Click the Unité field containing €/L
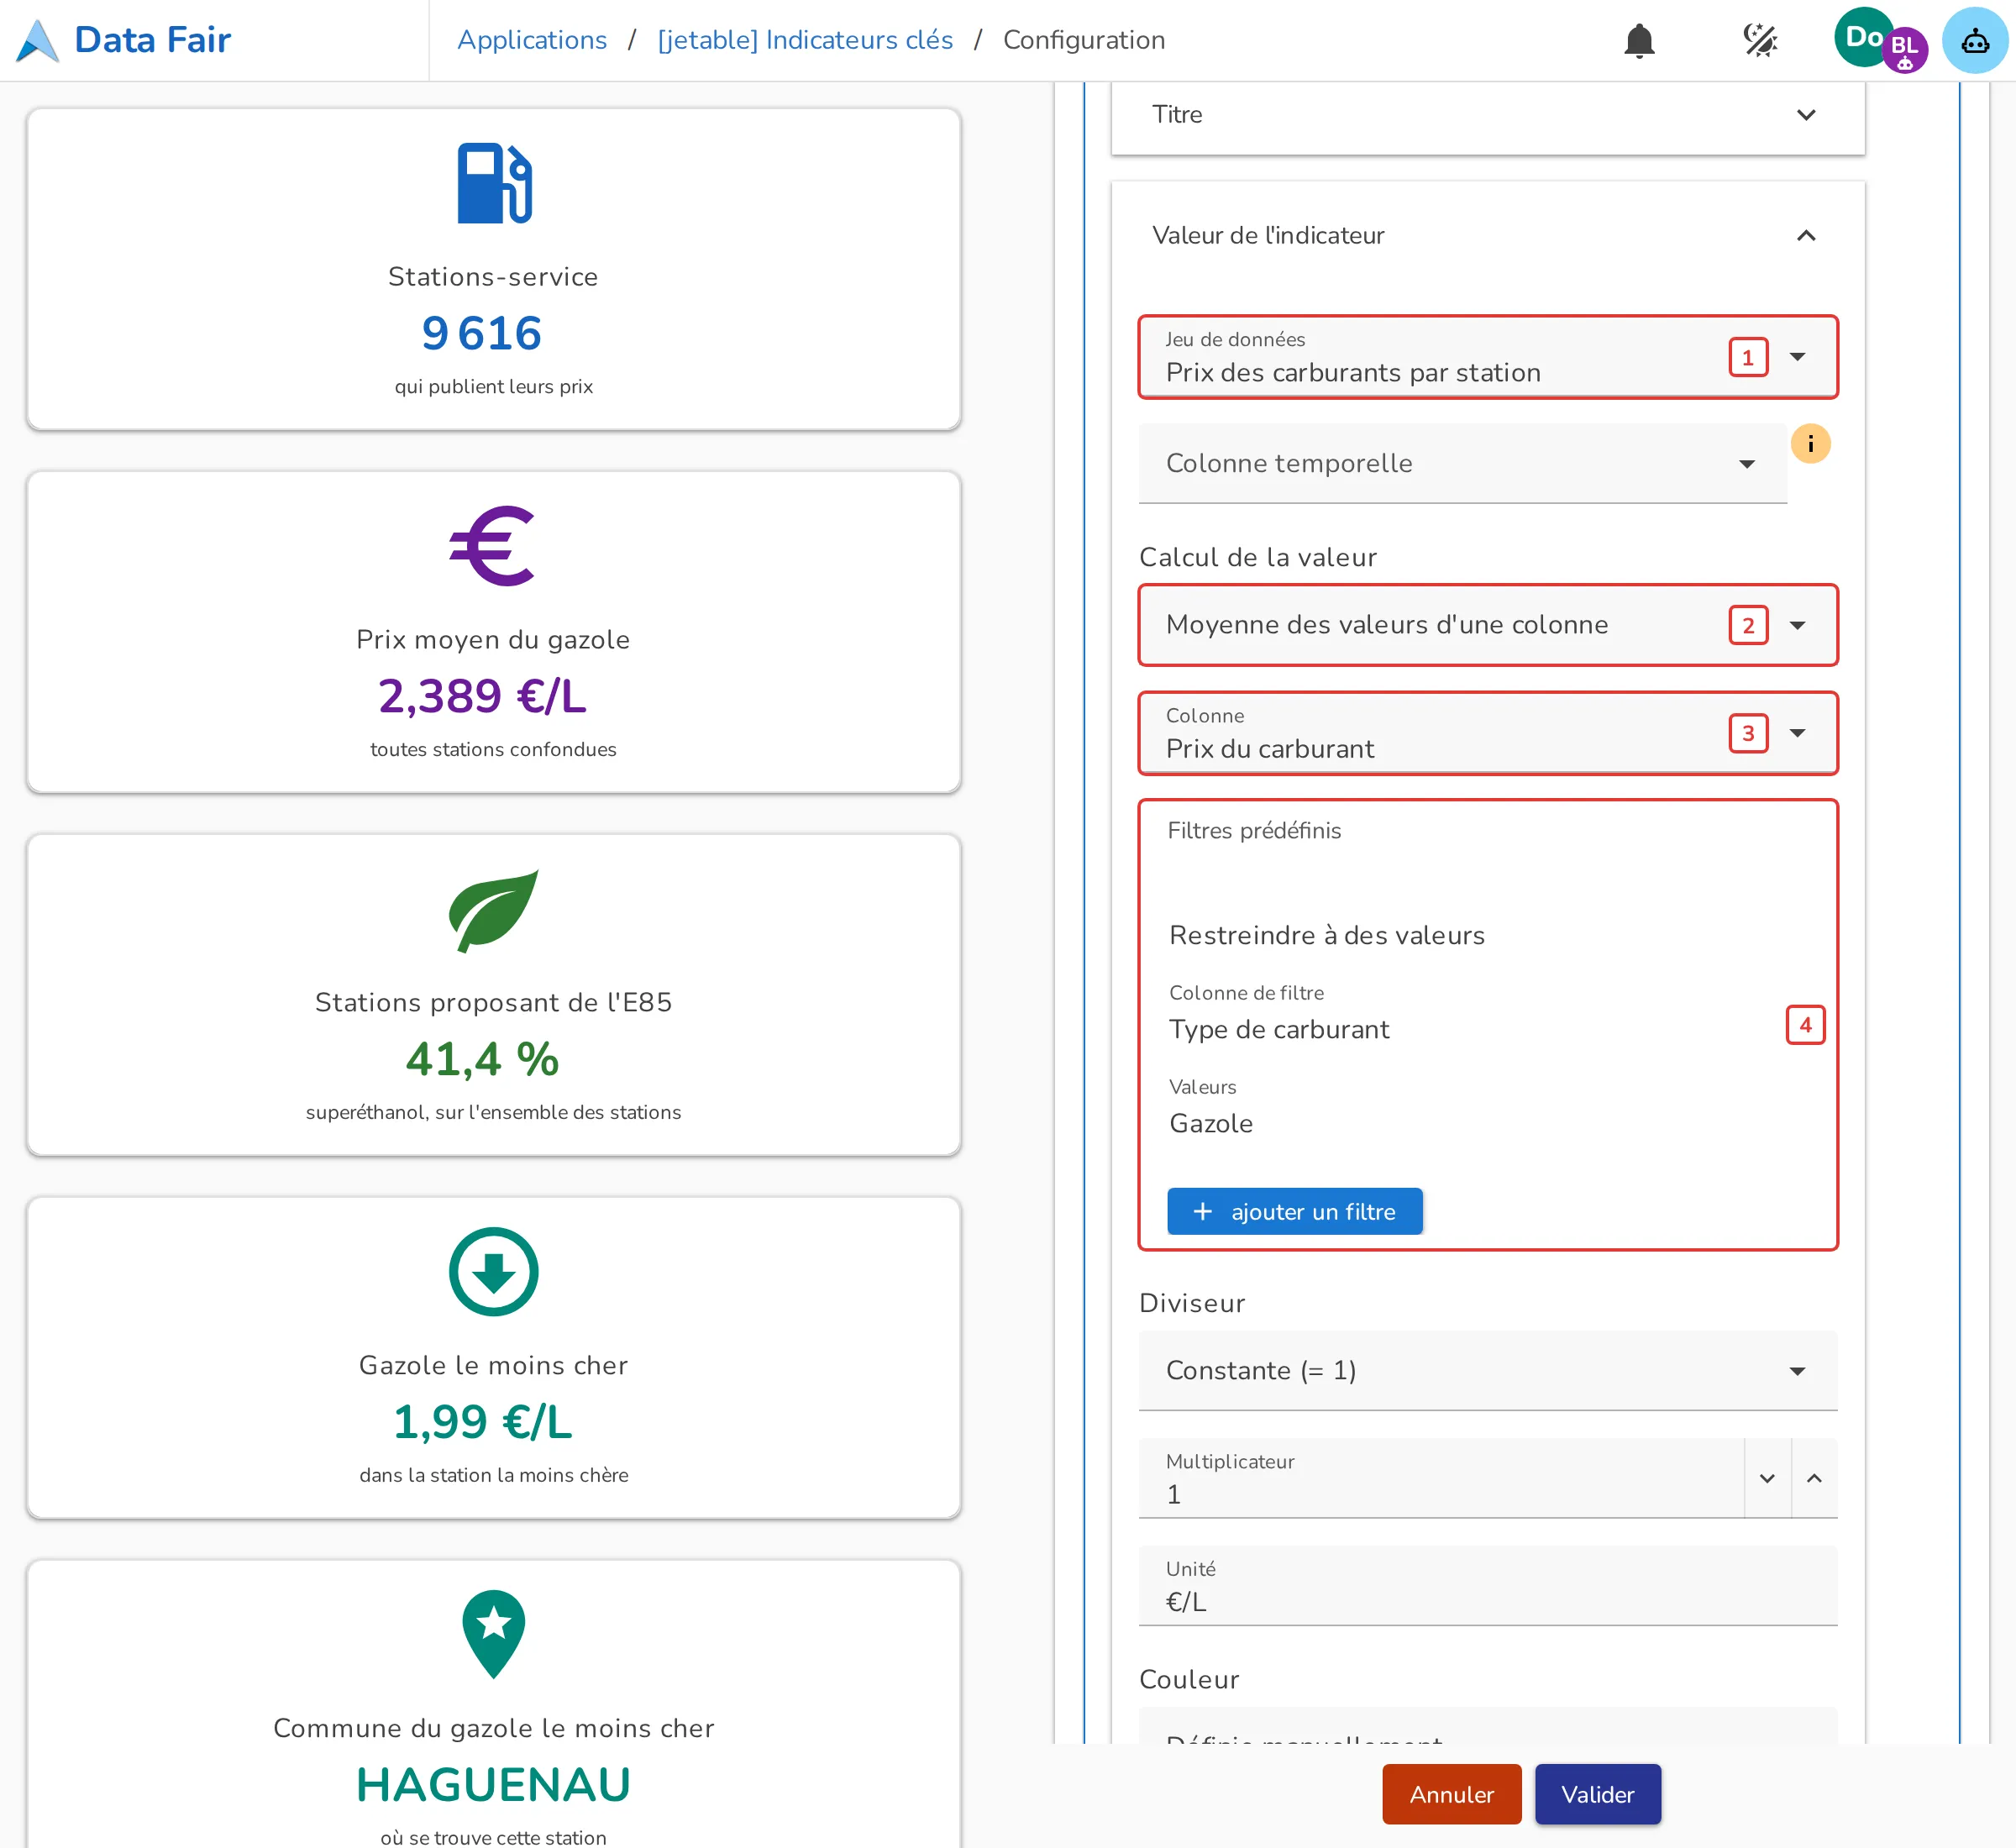The width and height of the screenshot is (2016, 1848). (1488, 1585)
